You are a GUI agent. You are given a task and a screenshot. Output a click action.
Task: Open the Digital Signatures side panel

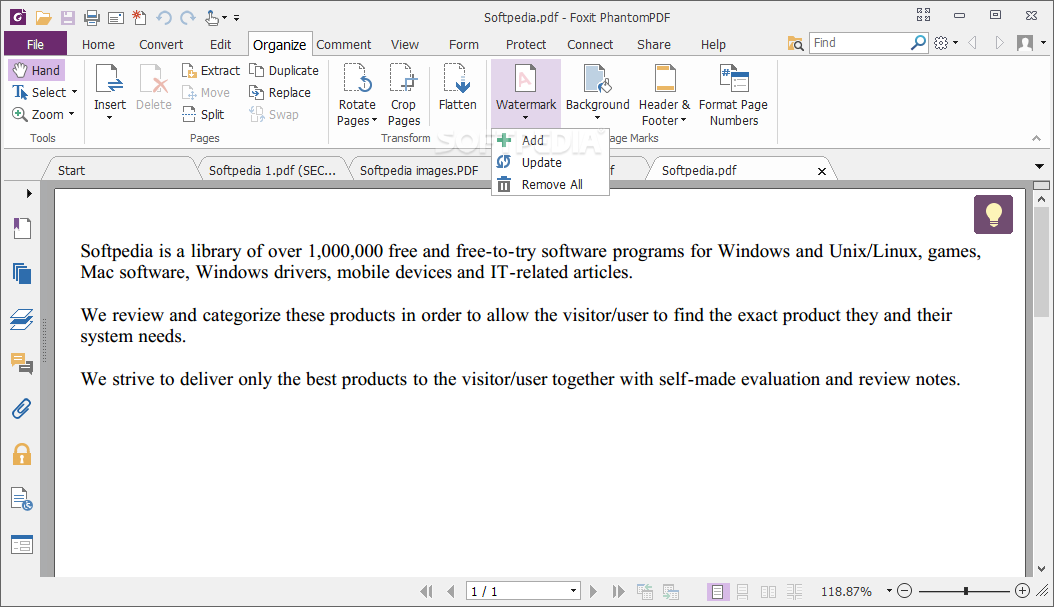tap(22, 499)
